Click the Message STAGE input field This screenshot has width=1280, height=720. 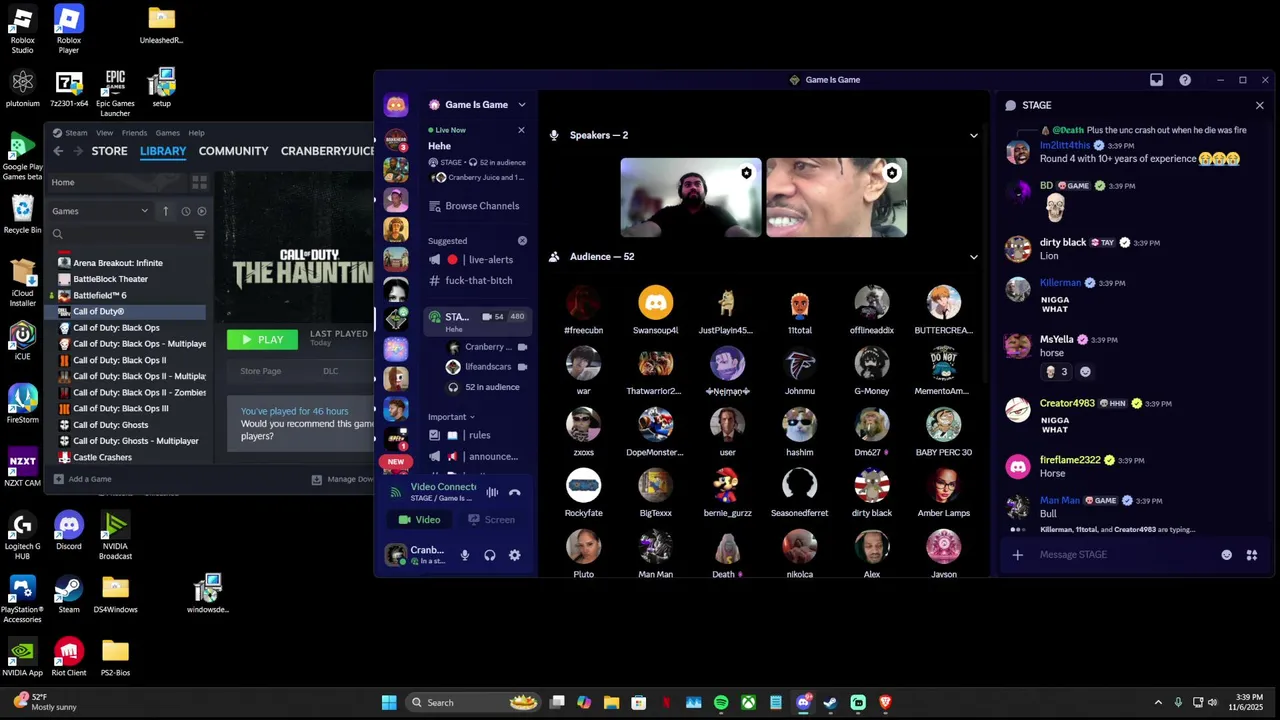[1125, 555]
